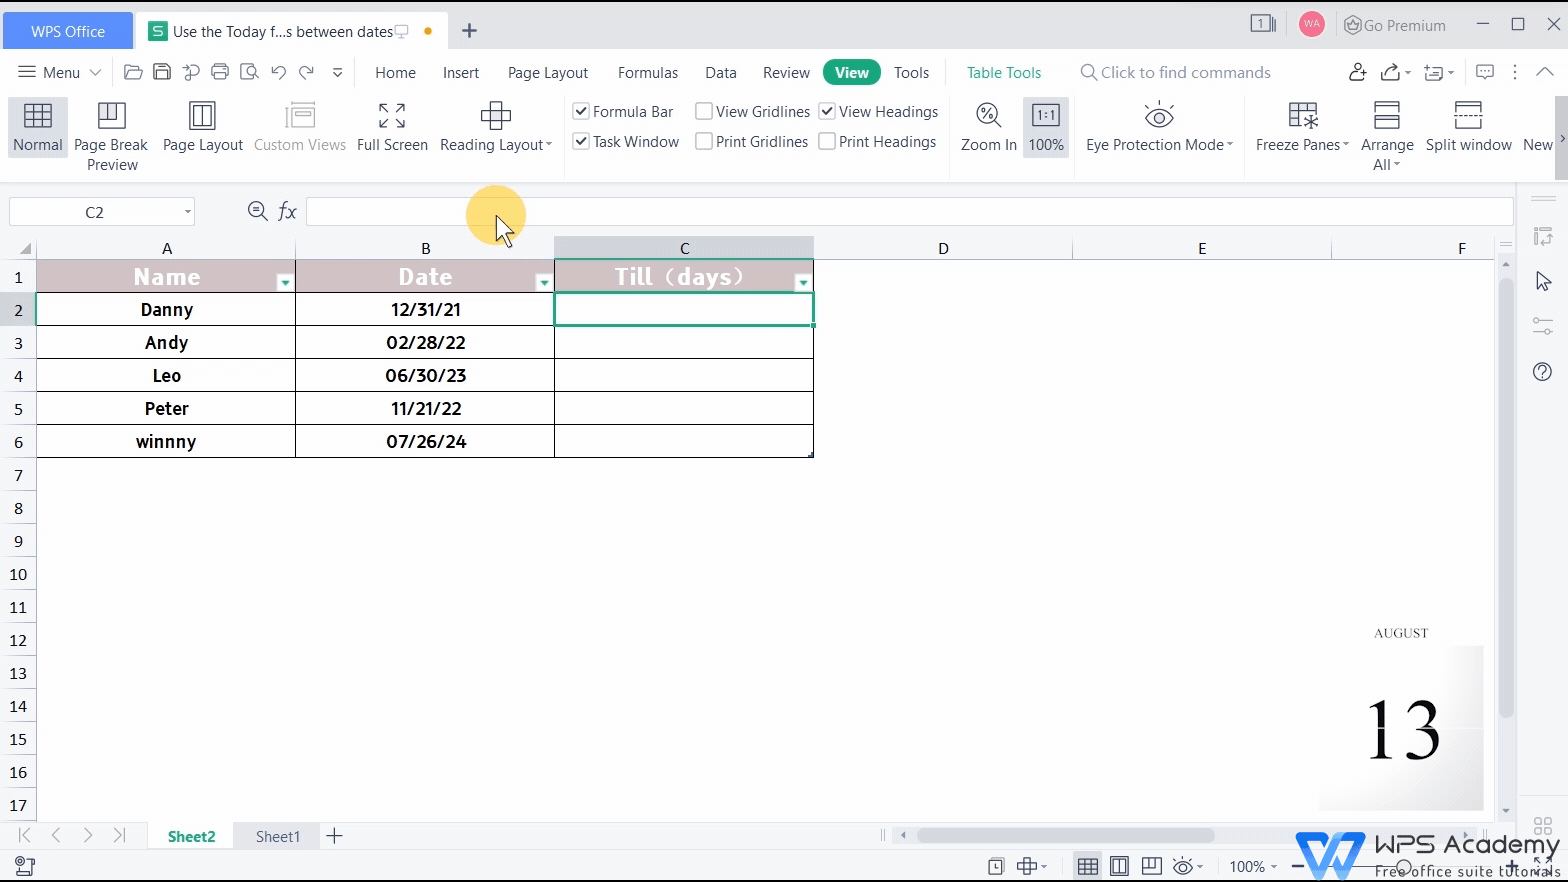This screenshot has width=1568, height=882.
Task: Open the Menu button
Action: click(x=60, y=72)
